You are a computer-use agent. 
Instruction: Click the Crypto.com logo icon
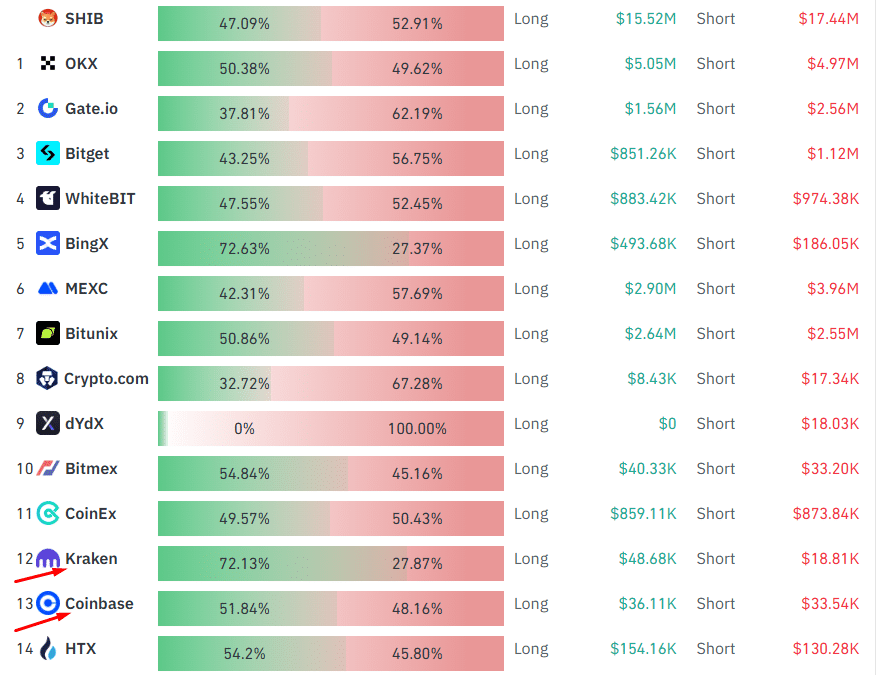48,378
